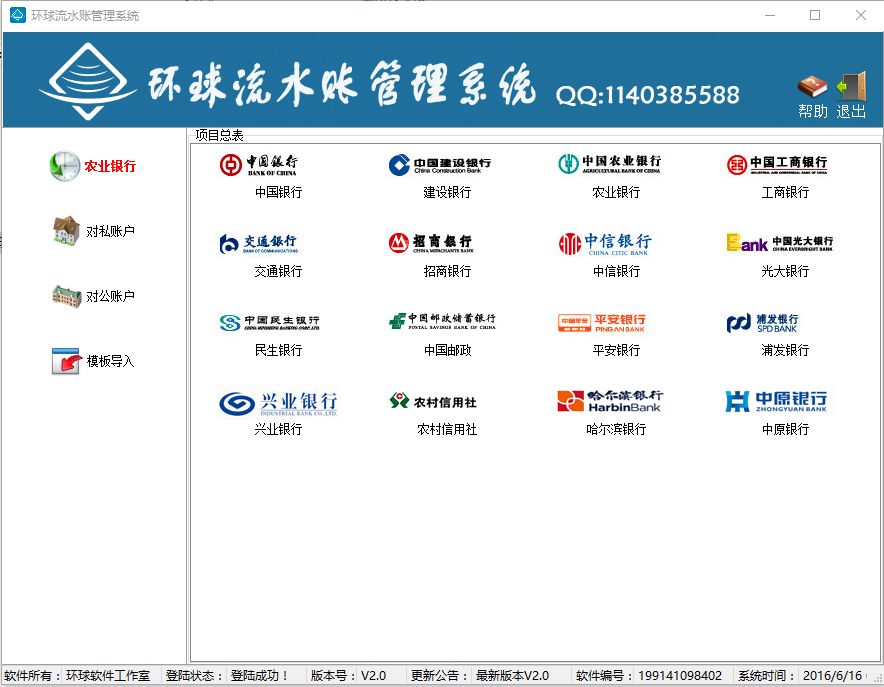Image resolution: width=884 pixels, height=687 pixels.
Task: Open 对私账户 house icon in sidebar
Action: coord(66,231)
